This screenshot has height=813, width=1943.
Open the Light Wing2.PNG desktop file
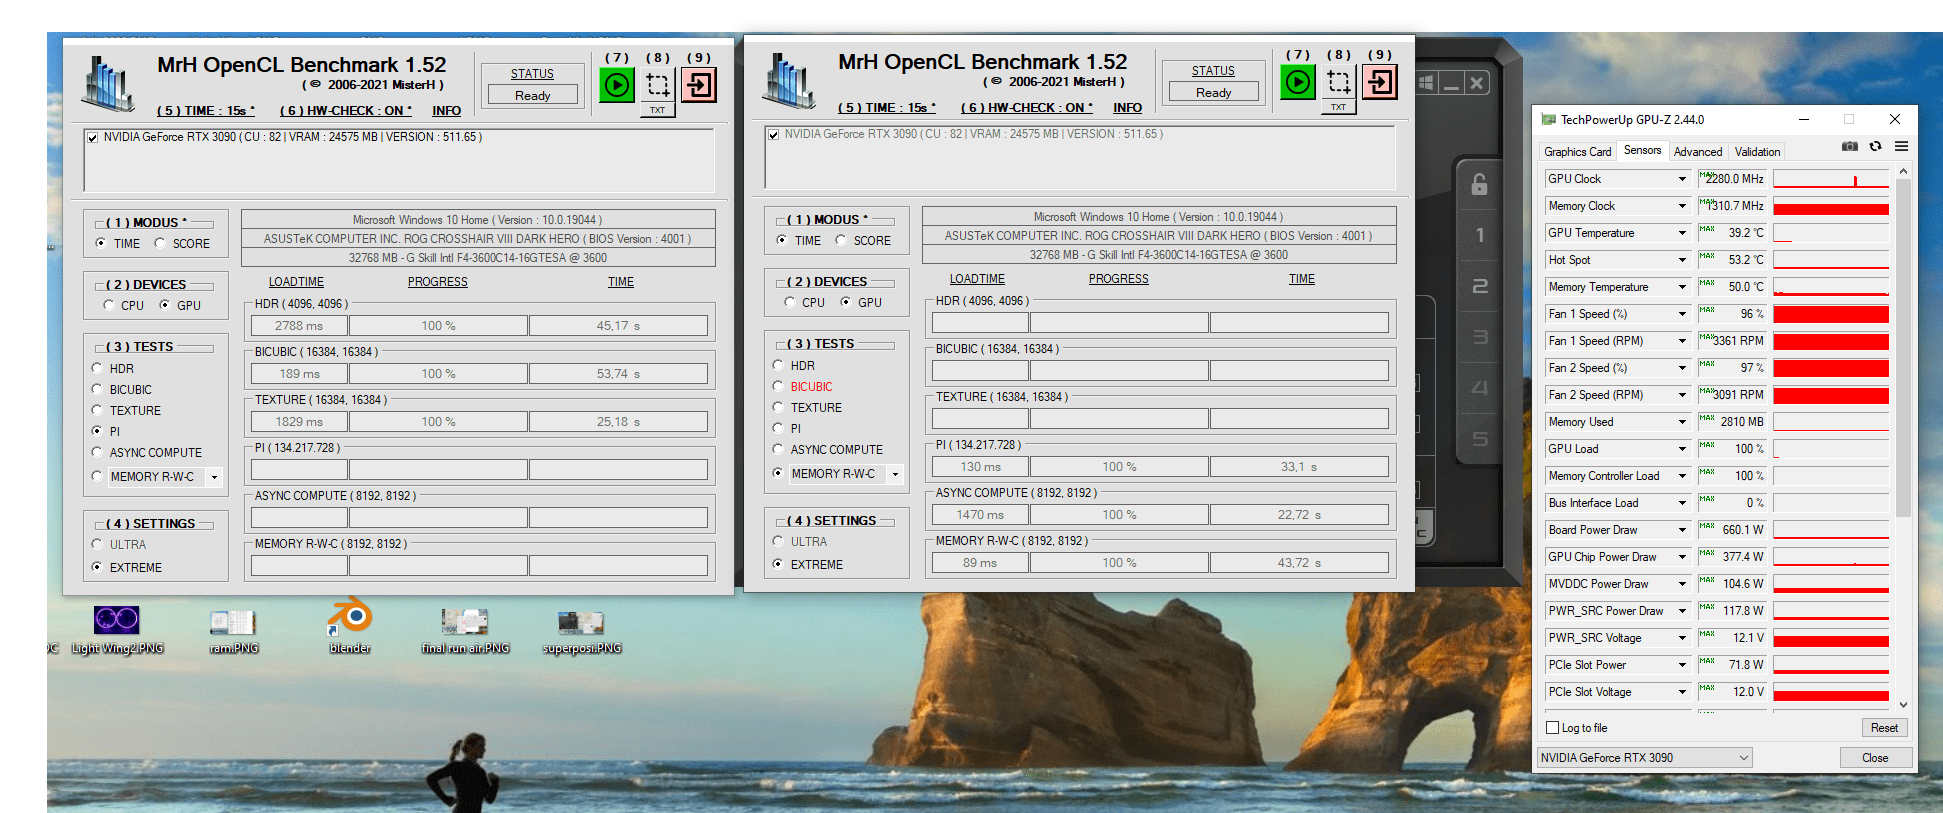point(117,630)
